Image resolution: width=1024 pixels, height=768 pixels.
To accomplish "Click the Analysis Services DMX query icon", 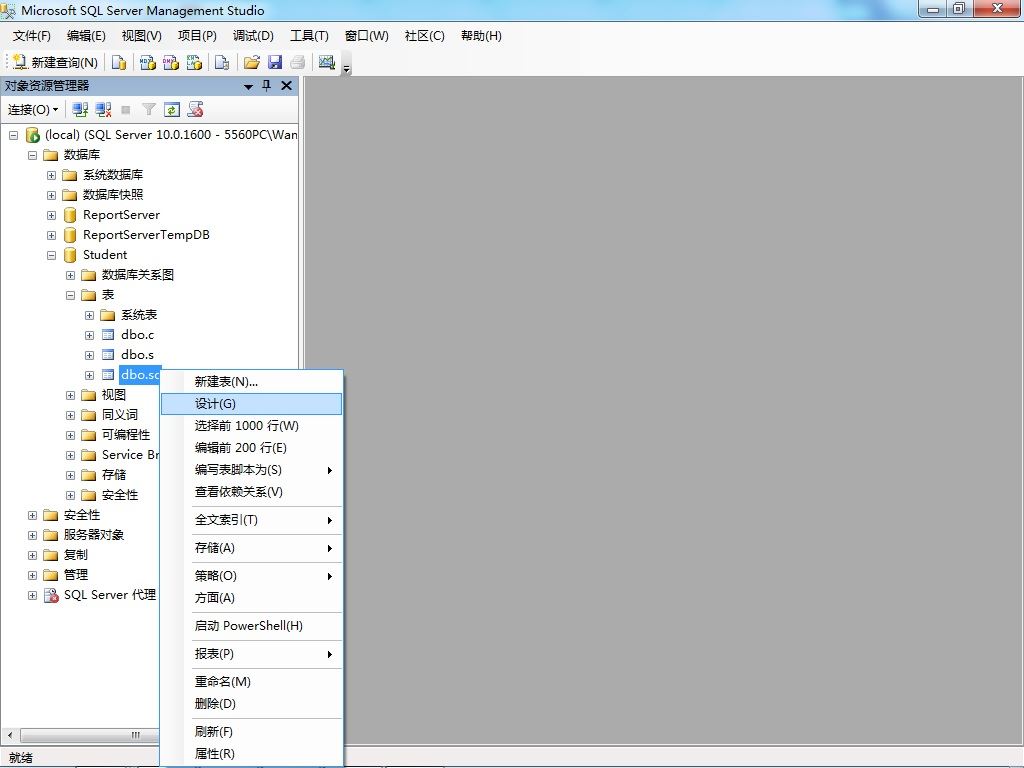I will [x=170, y=62].
